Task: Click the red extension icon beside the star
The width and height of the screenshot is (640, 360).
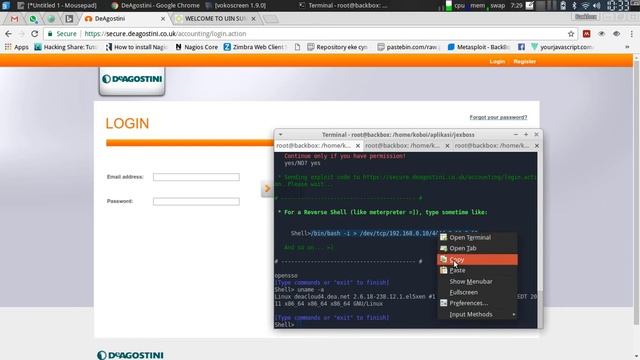Action: pyautogui.click(x=587, y=34)
